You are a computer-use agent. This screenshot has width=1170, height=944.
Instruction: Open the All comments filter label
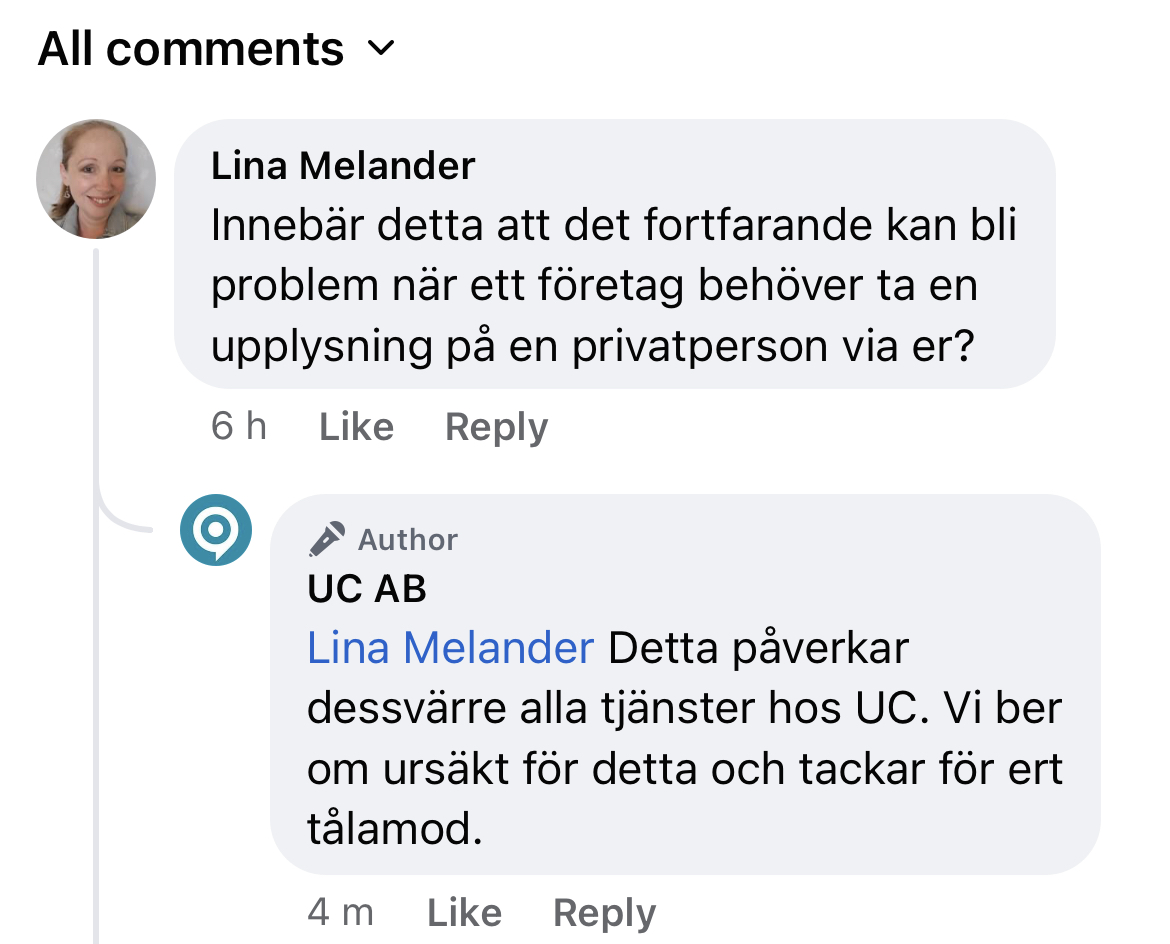pos(191,48)
